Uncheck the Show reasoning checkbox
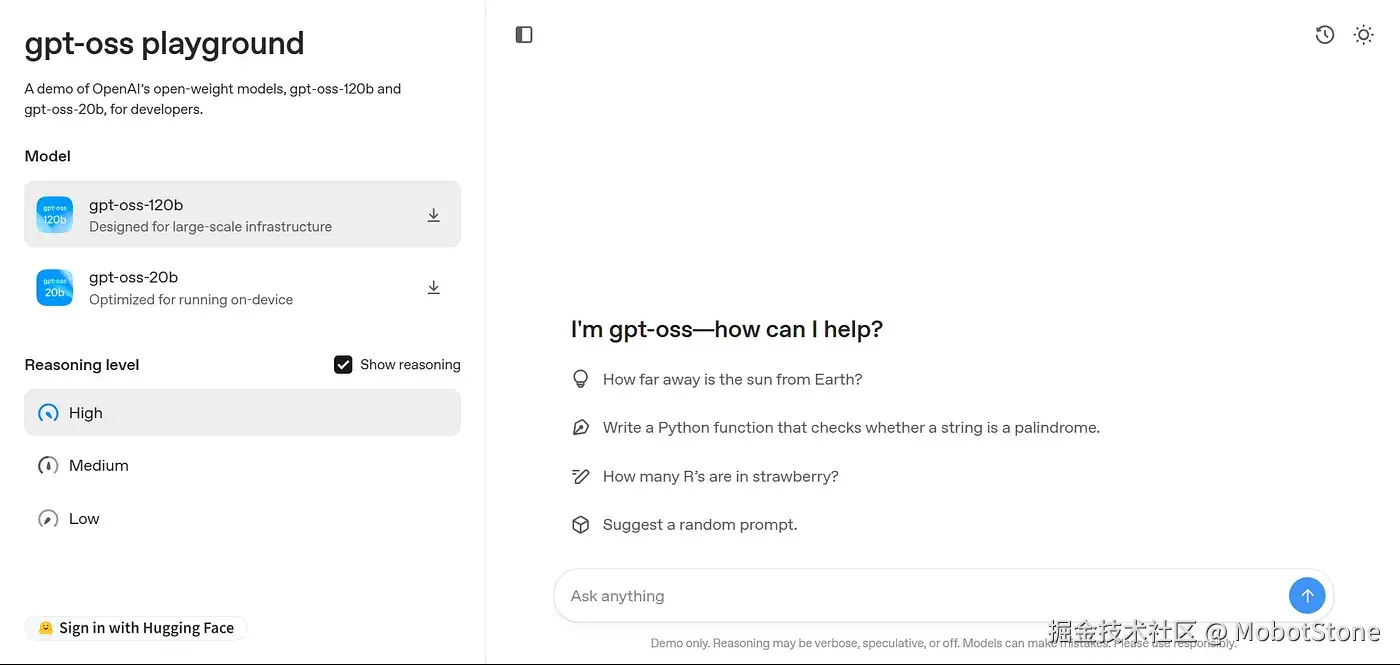This screenshot has width=1400, height=665. point(343,365)
